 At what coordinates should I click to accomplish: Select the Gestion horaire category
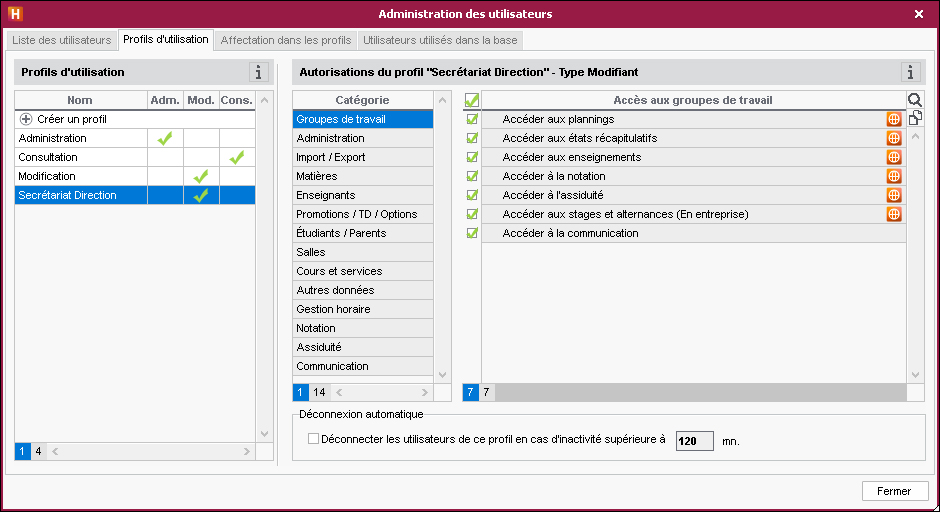tap(363, 309)
